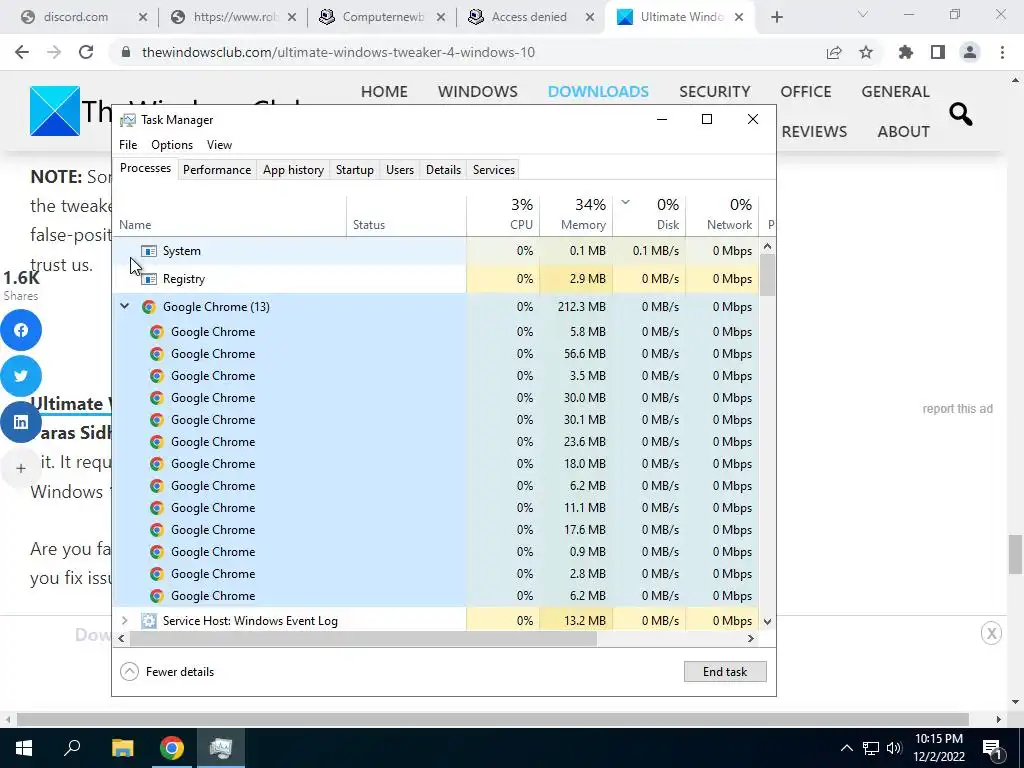Click the OFFICE navigation link
The height and width of the screenshot is (768, 1024).
click(x=805, y=91)
